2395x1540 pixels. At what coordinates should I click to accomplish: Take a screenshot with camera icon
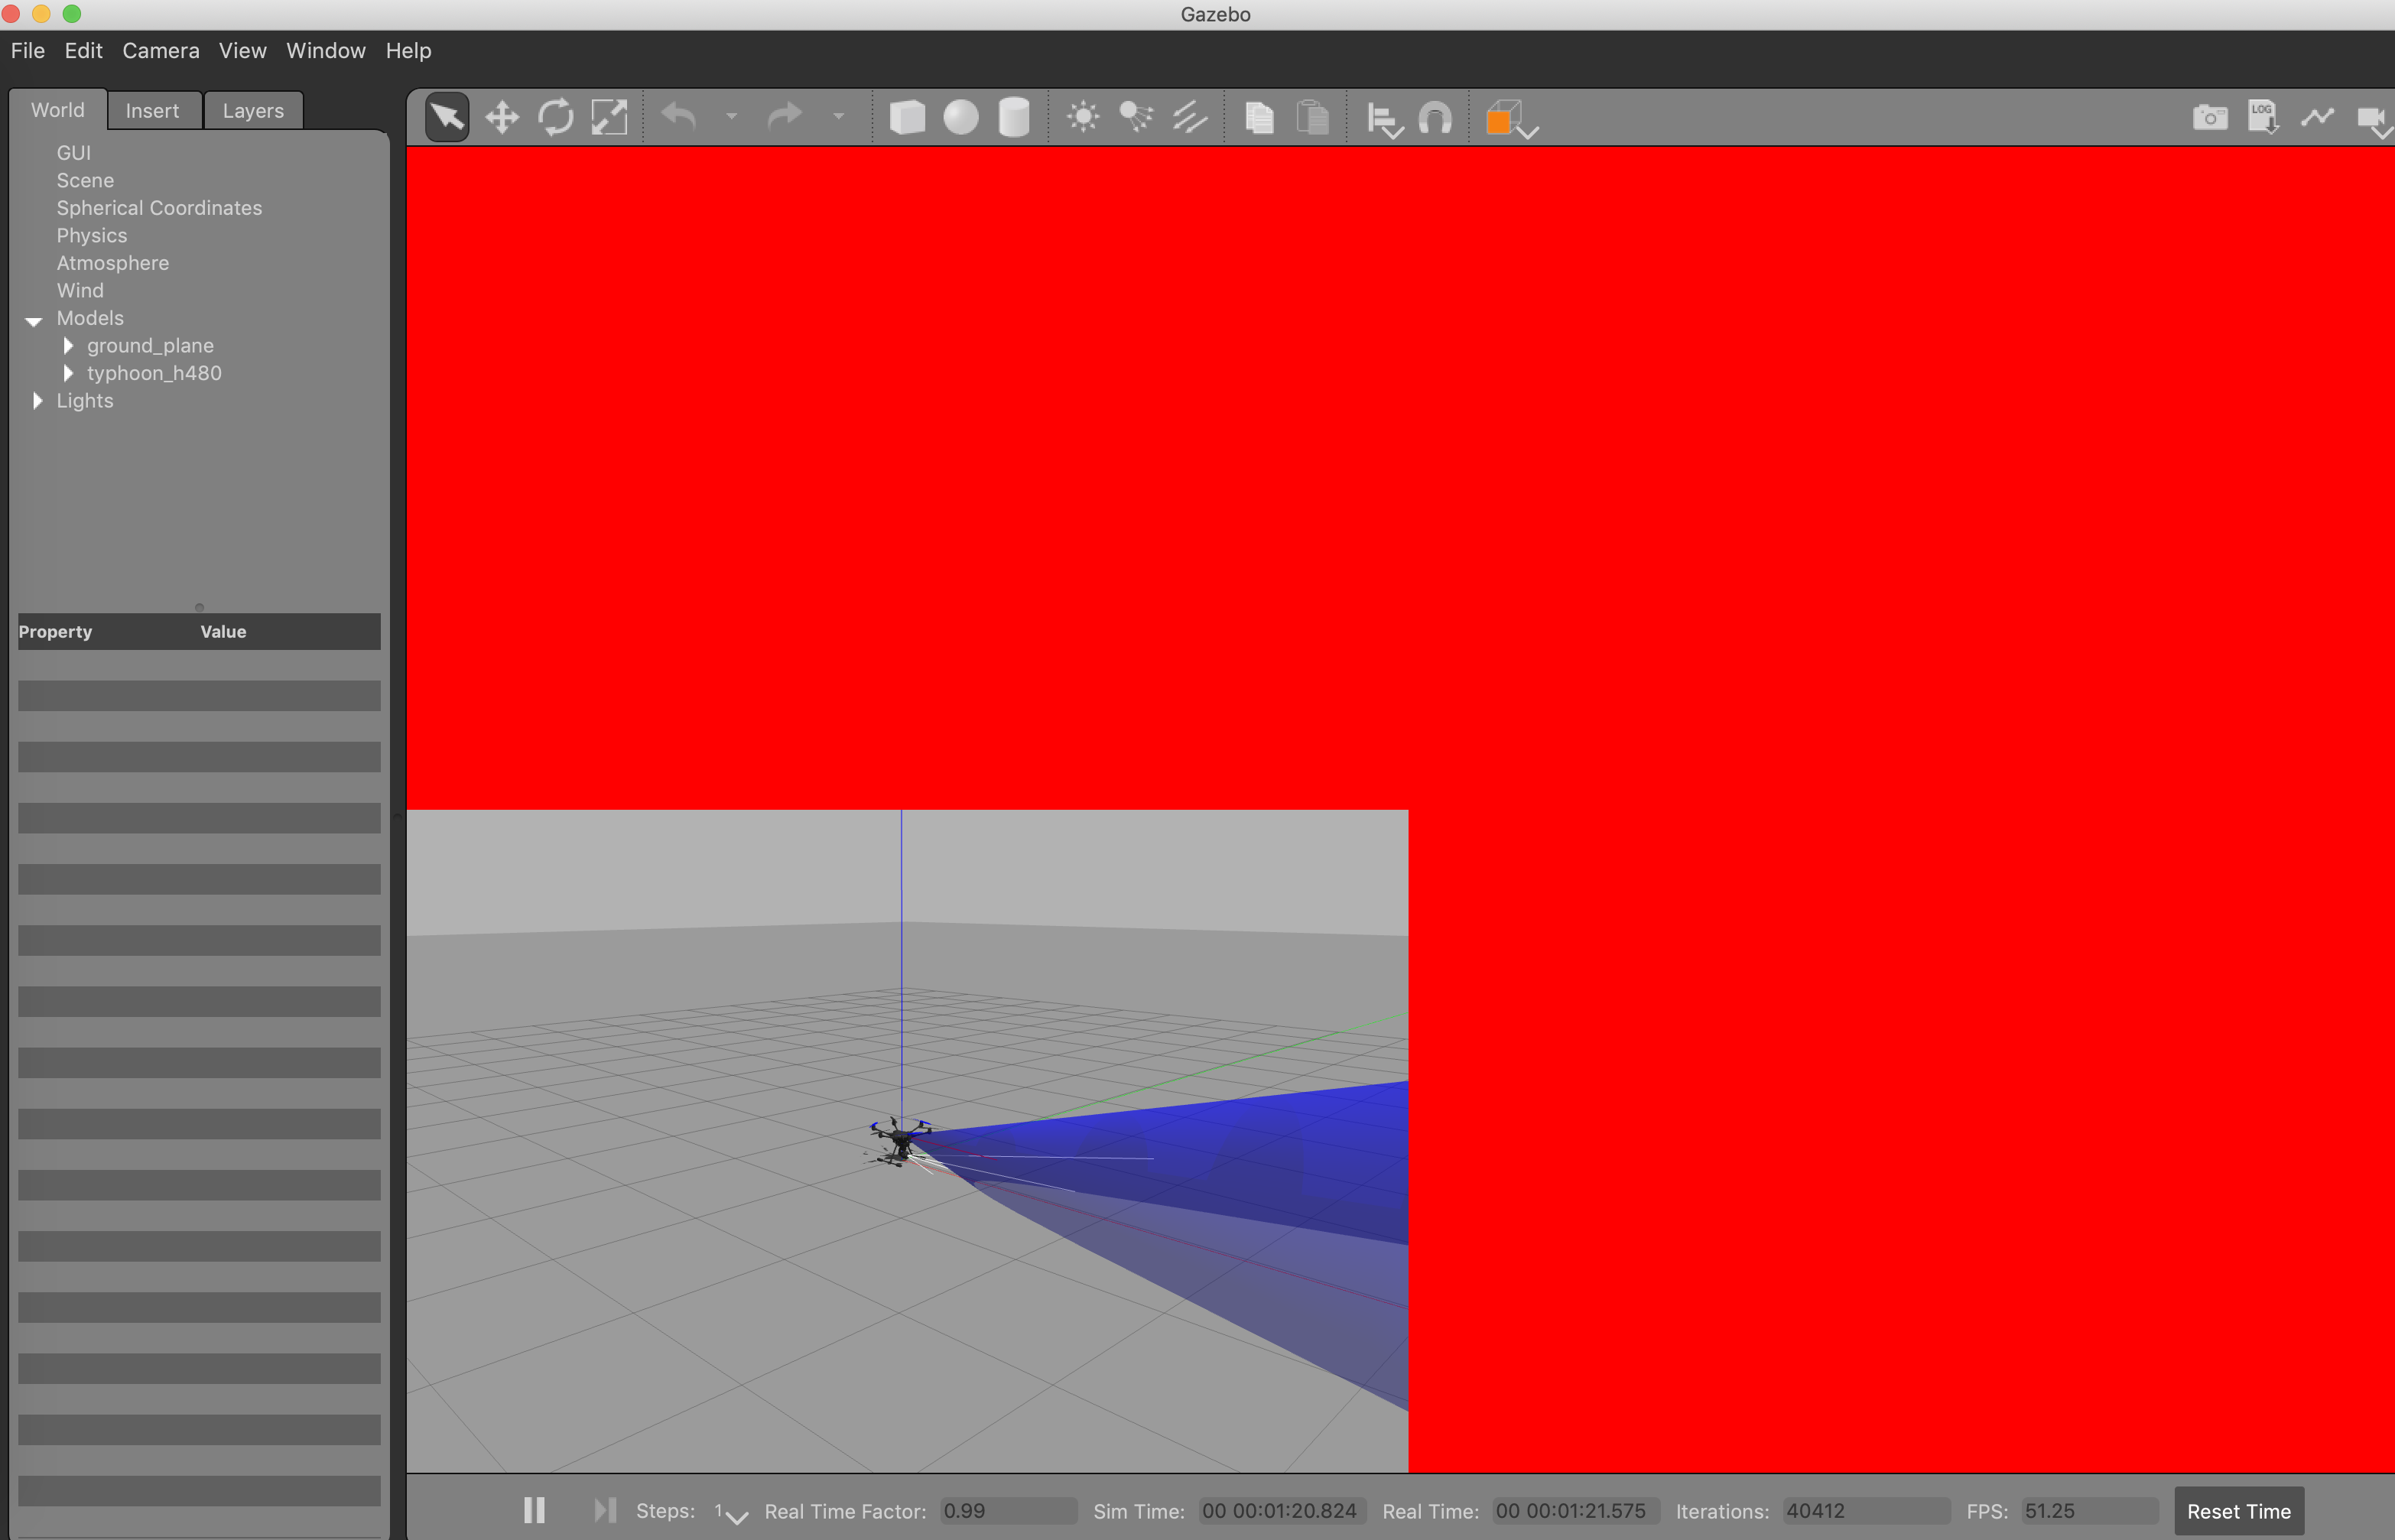point(2209,118)
